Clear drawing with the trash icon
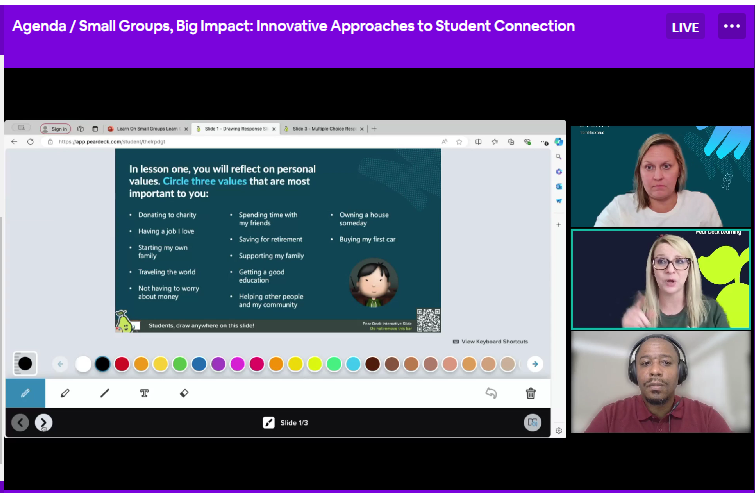The width and height of the screenshot is (755, 493). [531, 393]
